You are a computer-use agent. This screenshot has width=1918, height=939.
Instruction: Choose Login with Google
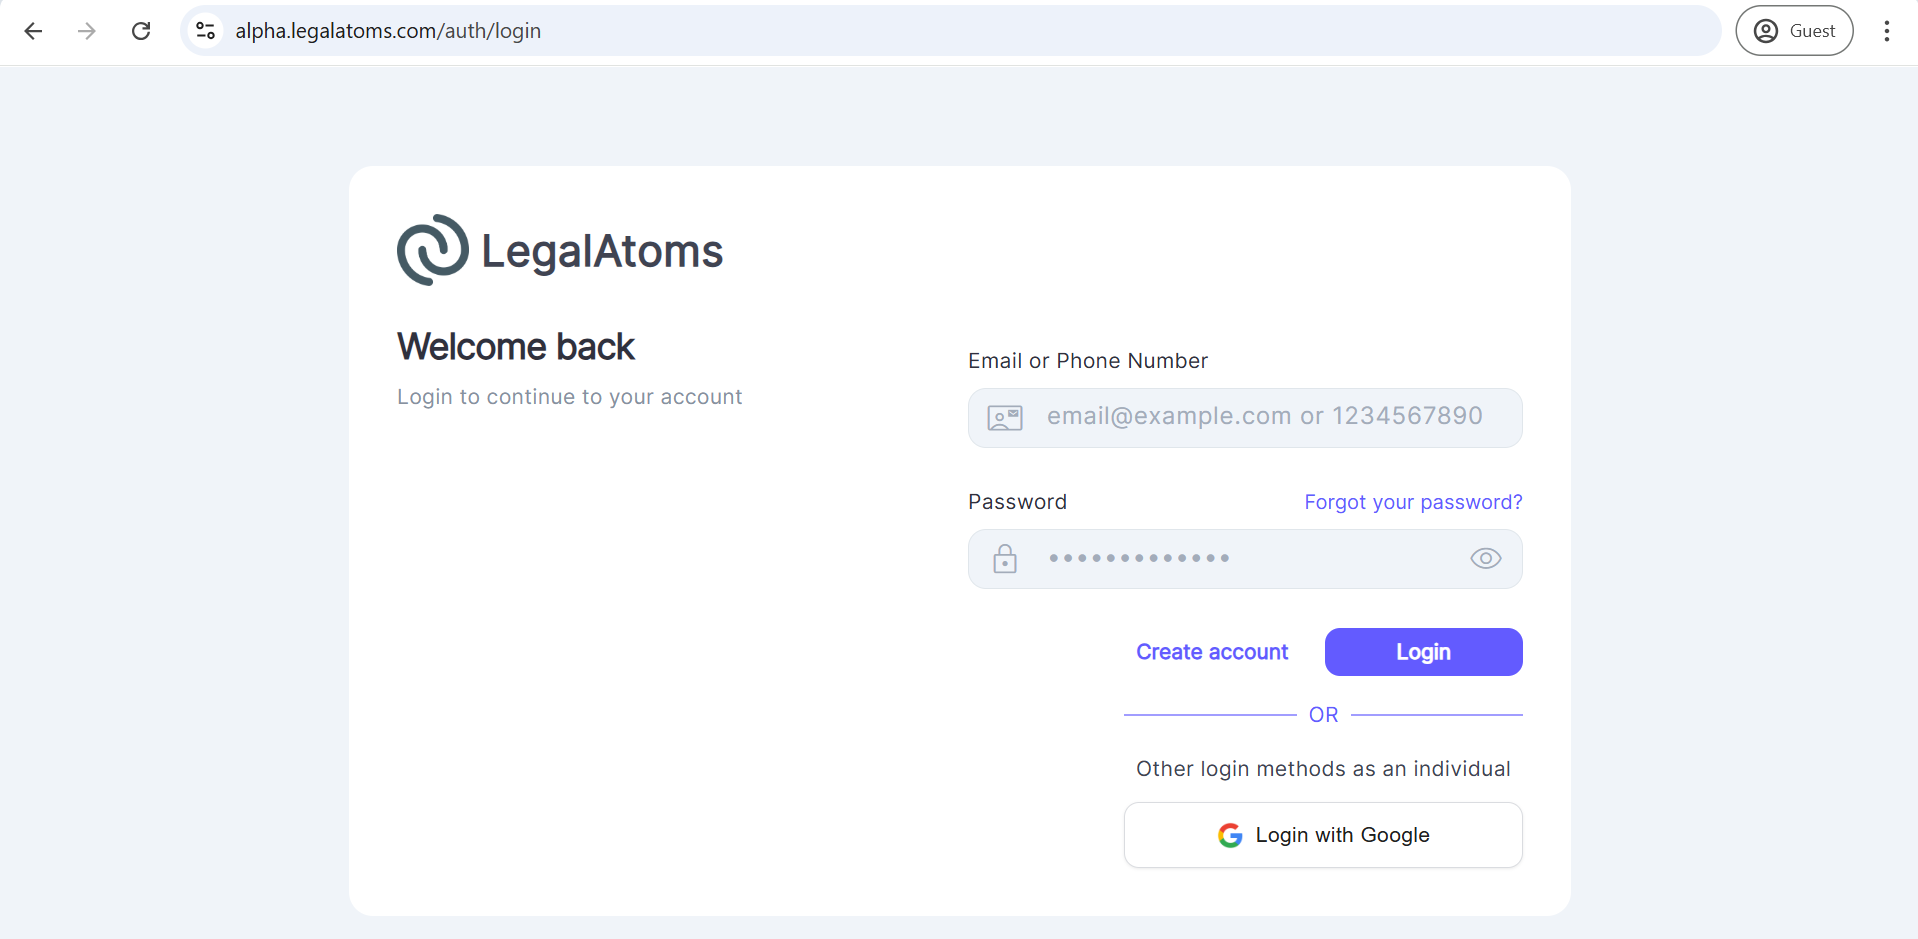(x=1323, y=835)
